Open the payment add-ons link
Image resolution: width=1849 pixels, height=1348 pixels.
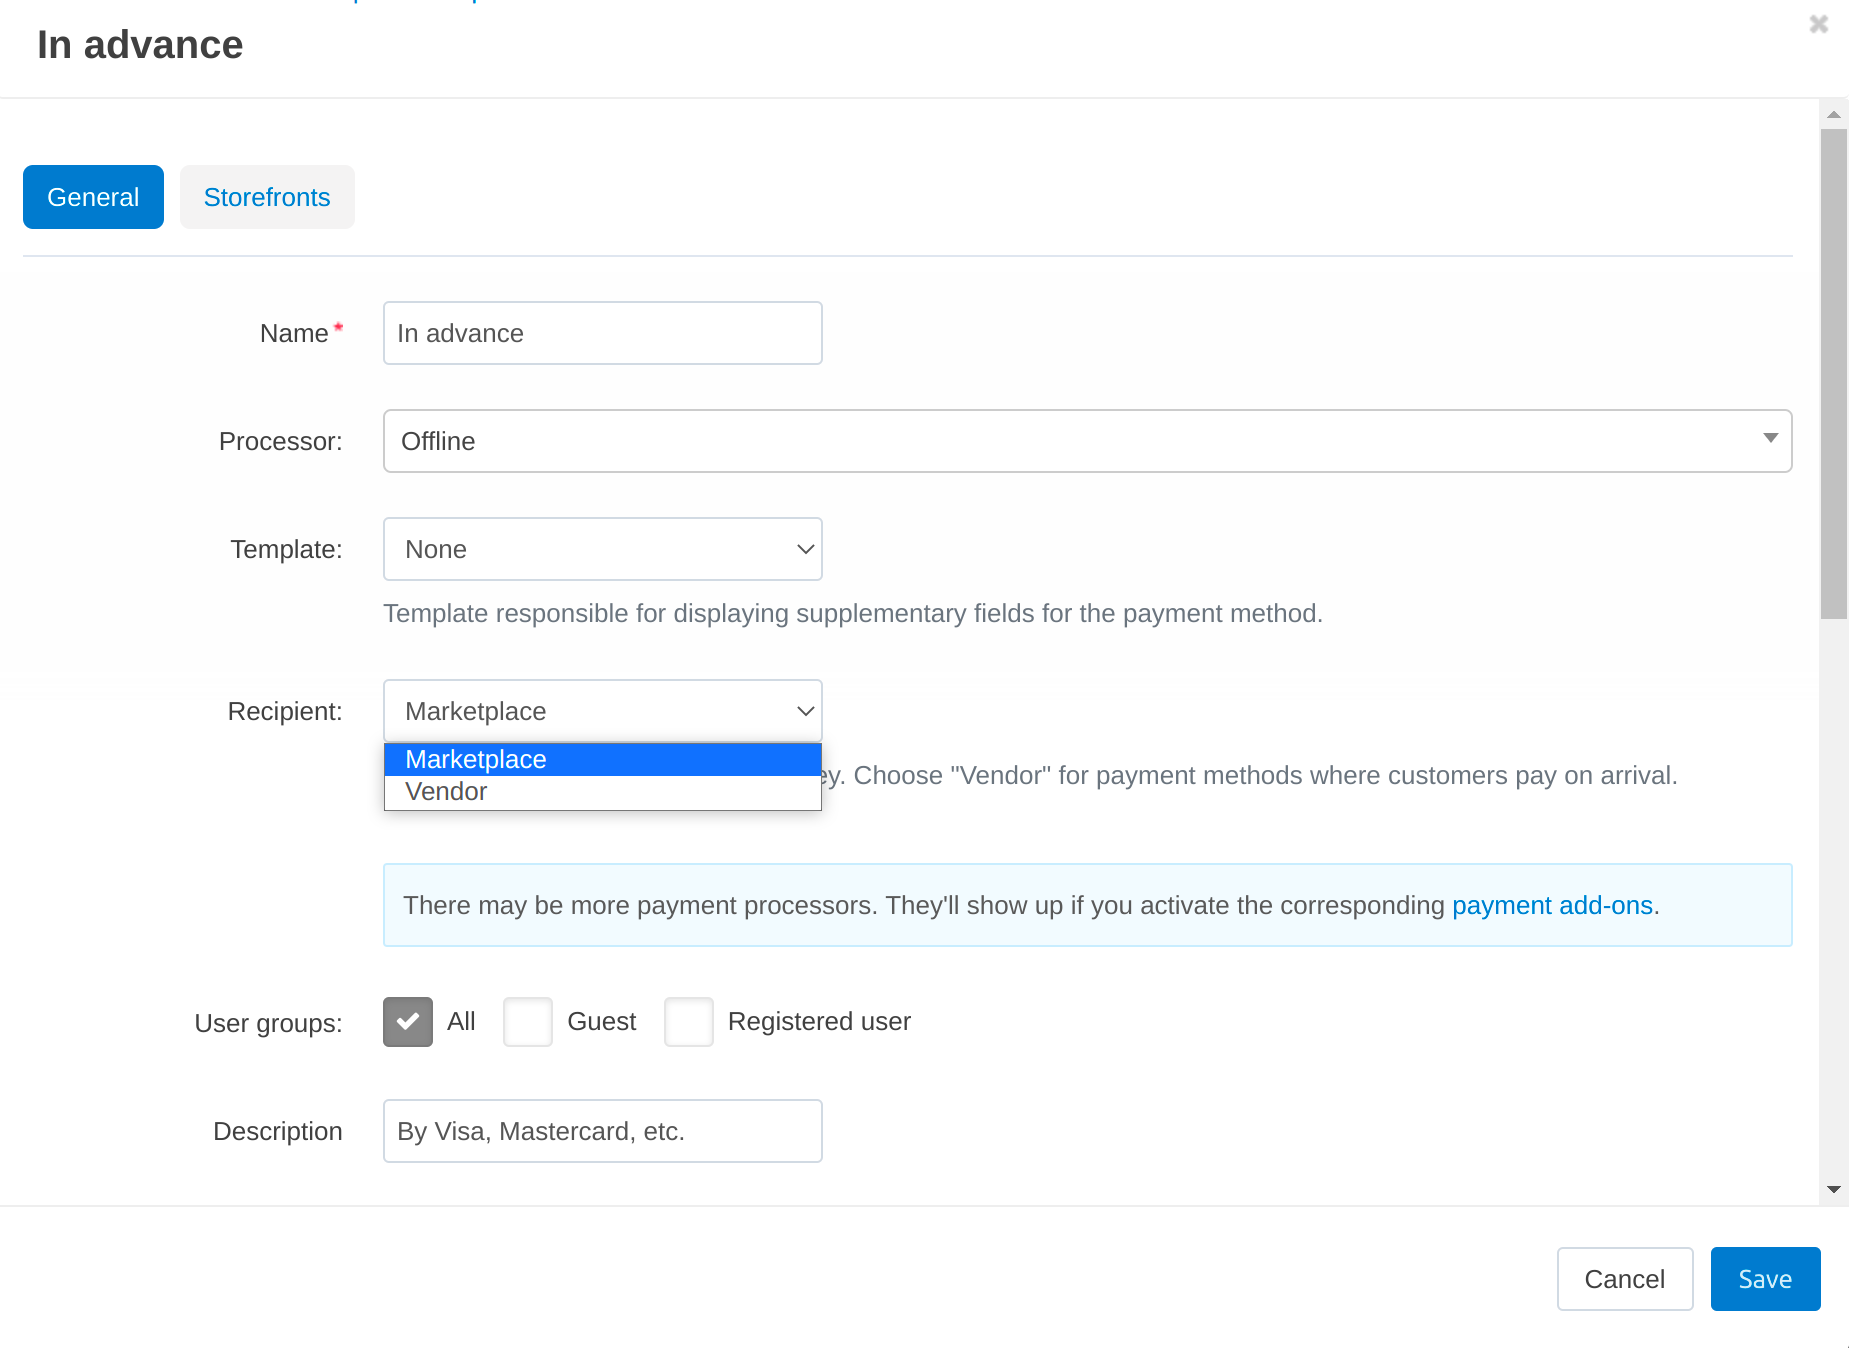coord(1552,905)
